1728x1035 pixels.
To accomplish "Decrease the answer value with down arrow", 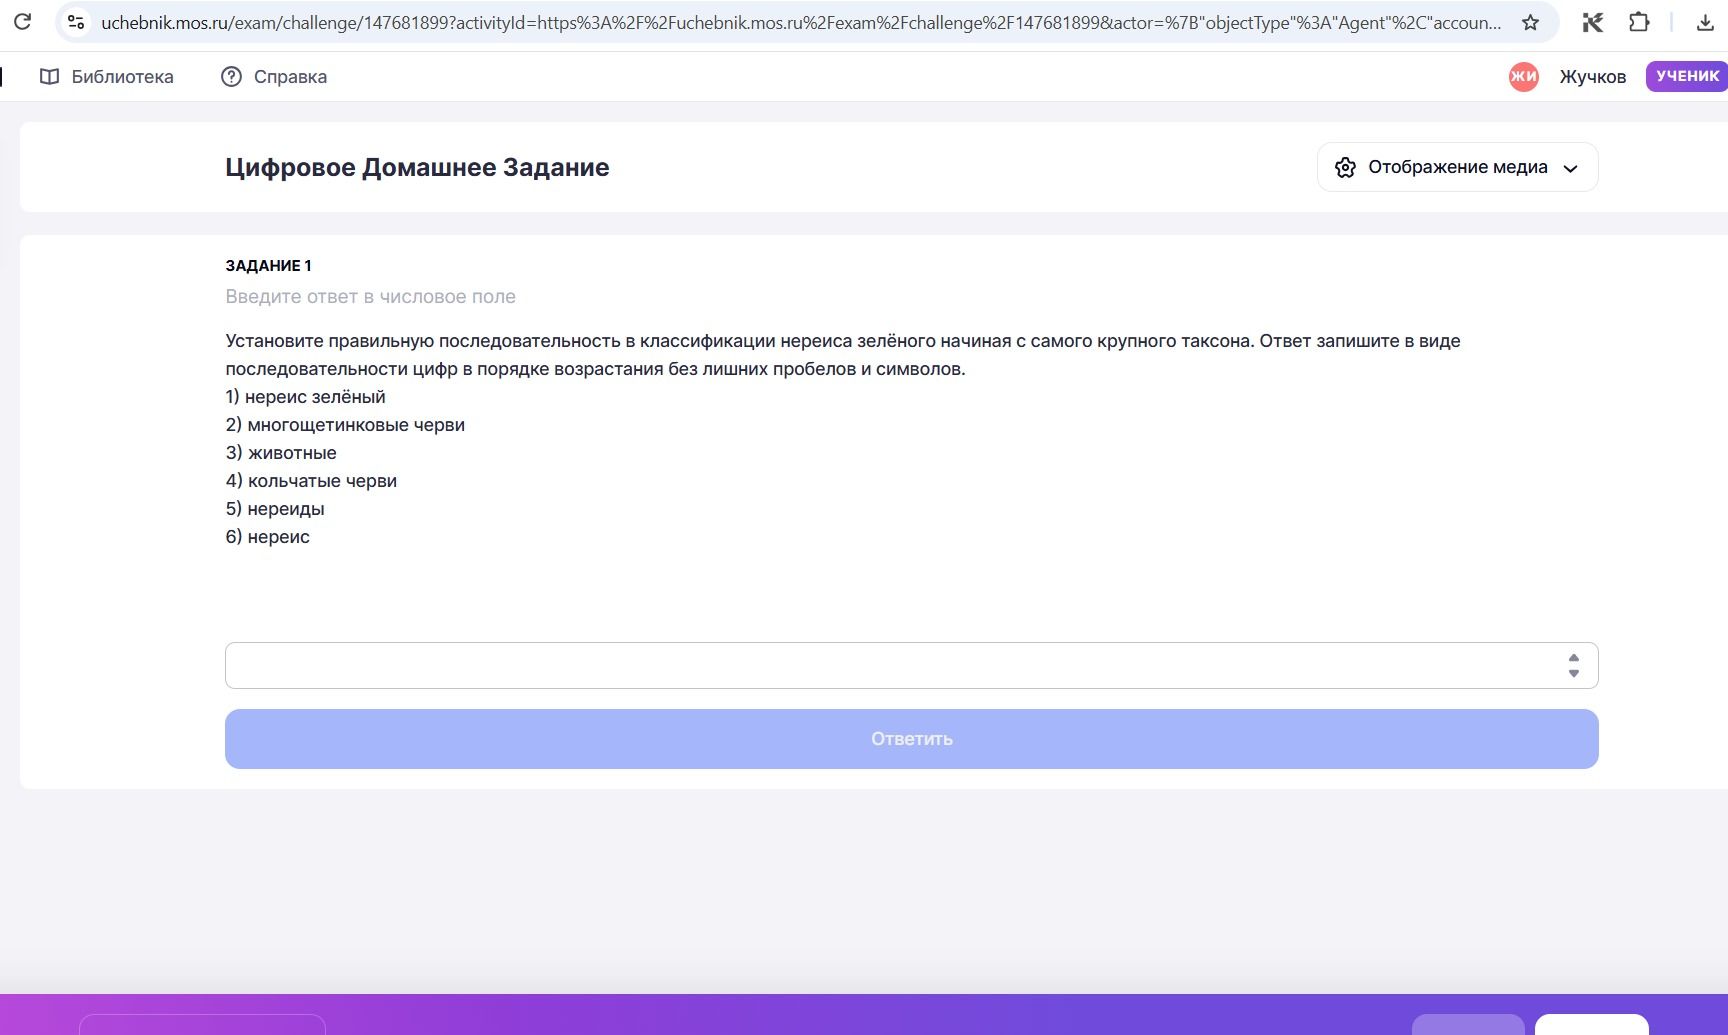I will click(x=1574, y=673).
